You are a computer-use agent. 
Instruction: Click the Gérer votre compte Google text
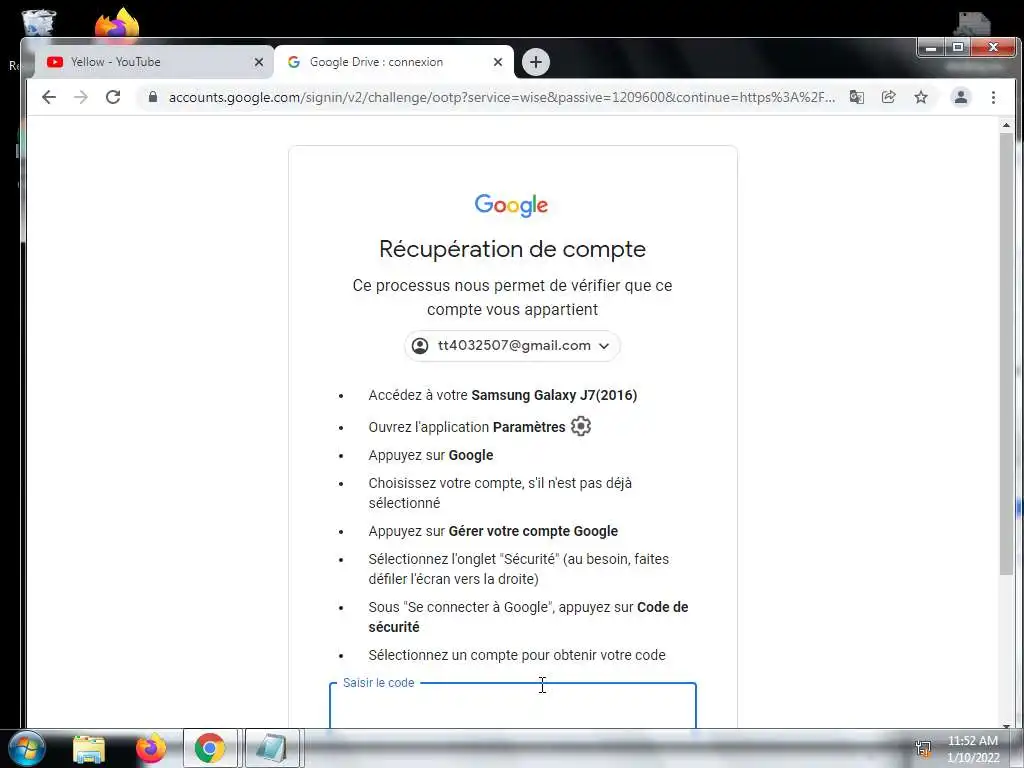533,531
